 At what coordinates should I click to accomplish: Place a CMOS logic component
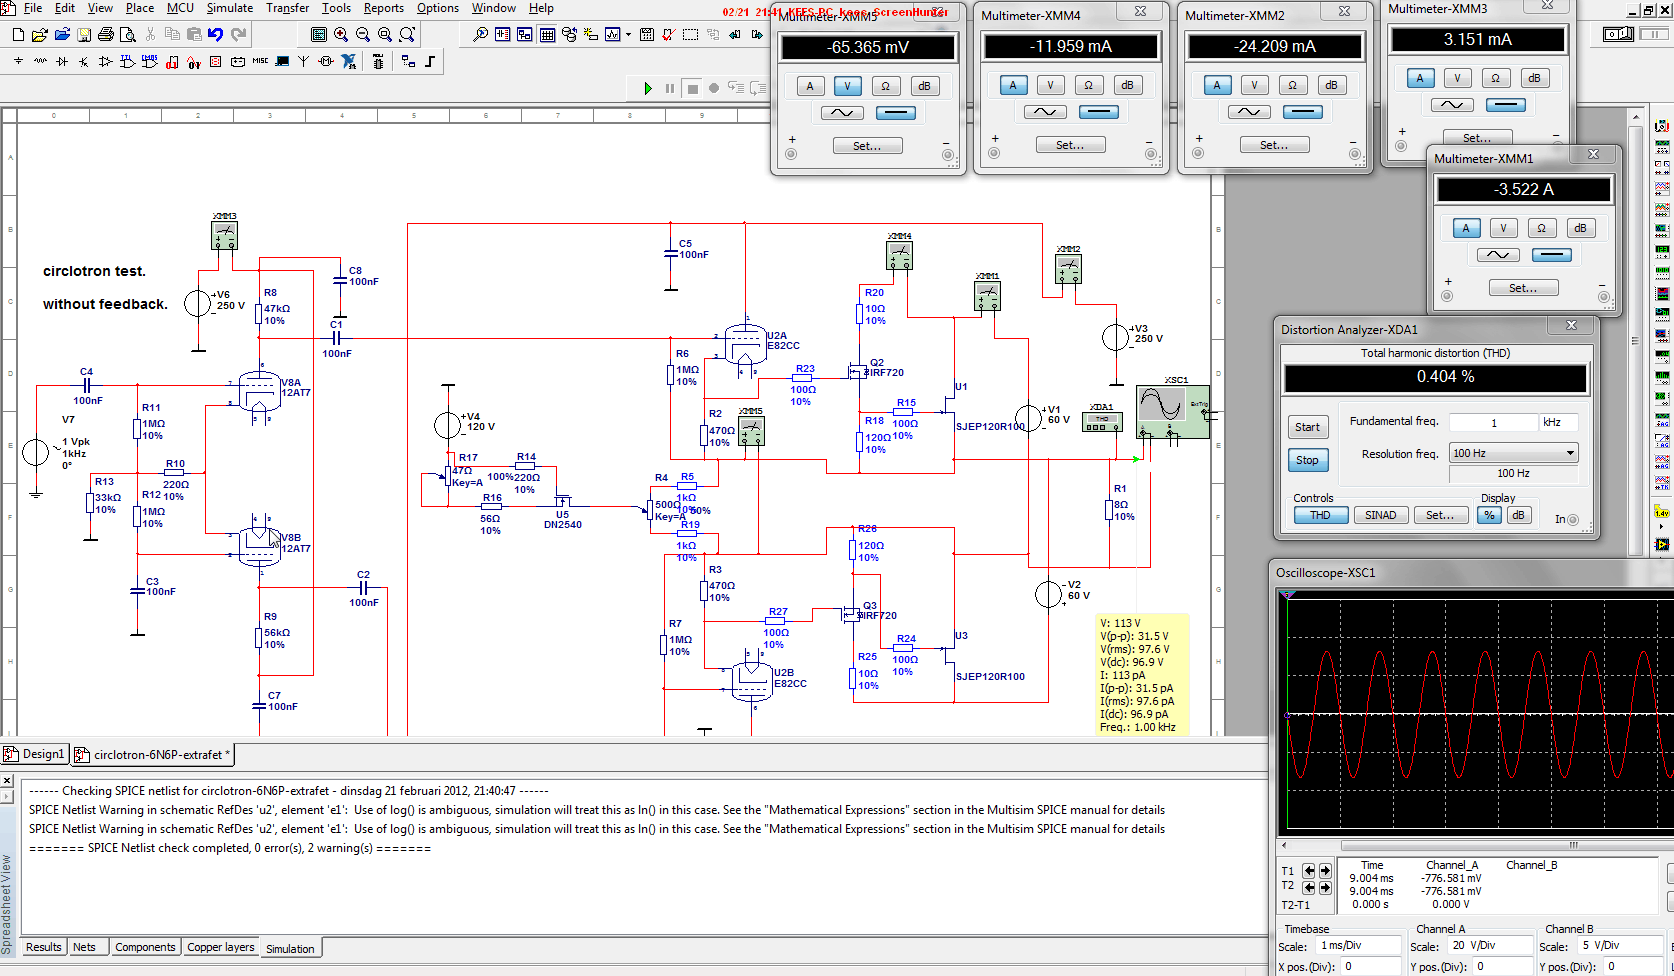[x=149, y=61]
